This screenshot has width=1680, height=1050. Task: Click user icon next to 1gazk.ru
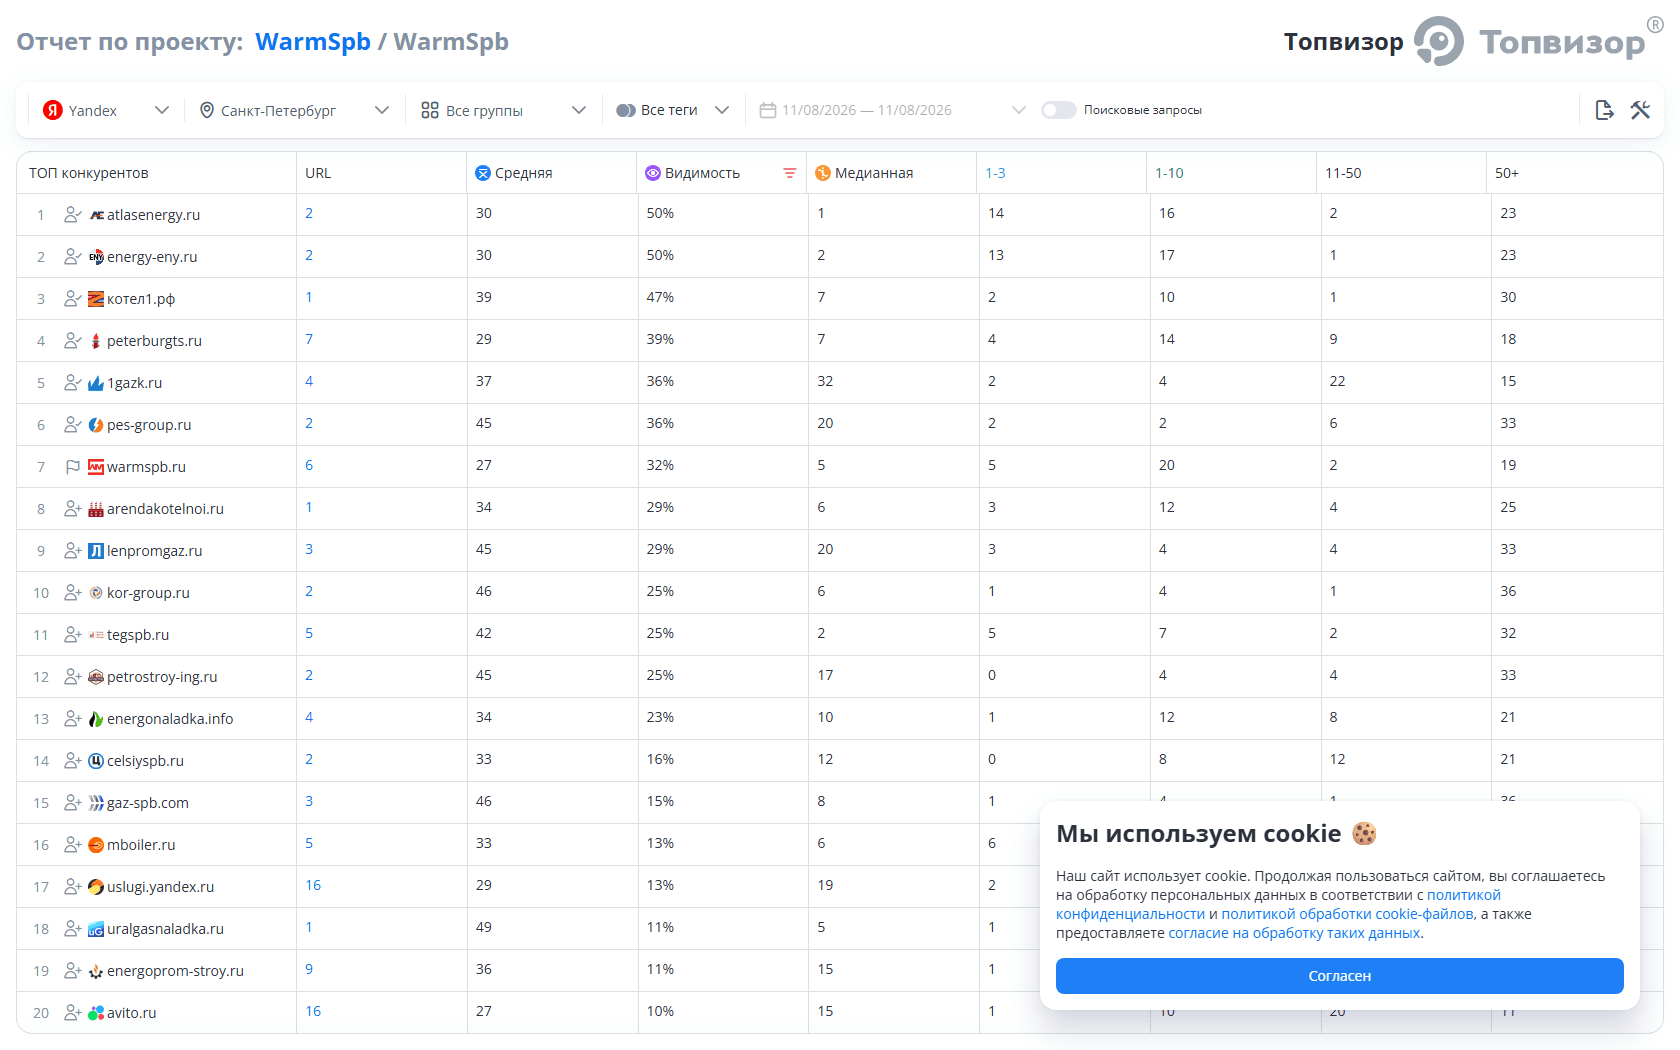(x=73, y=382)
